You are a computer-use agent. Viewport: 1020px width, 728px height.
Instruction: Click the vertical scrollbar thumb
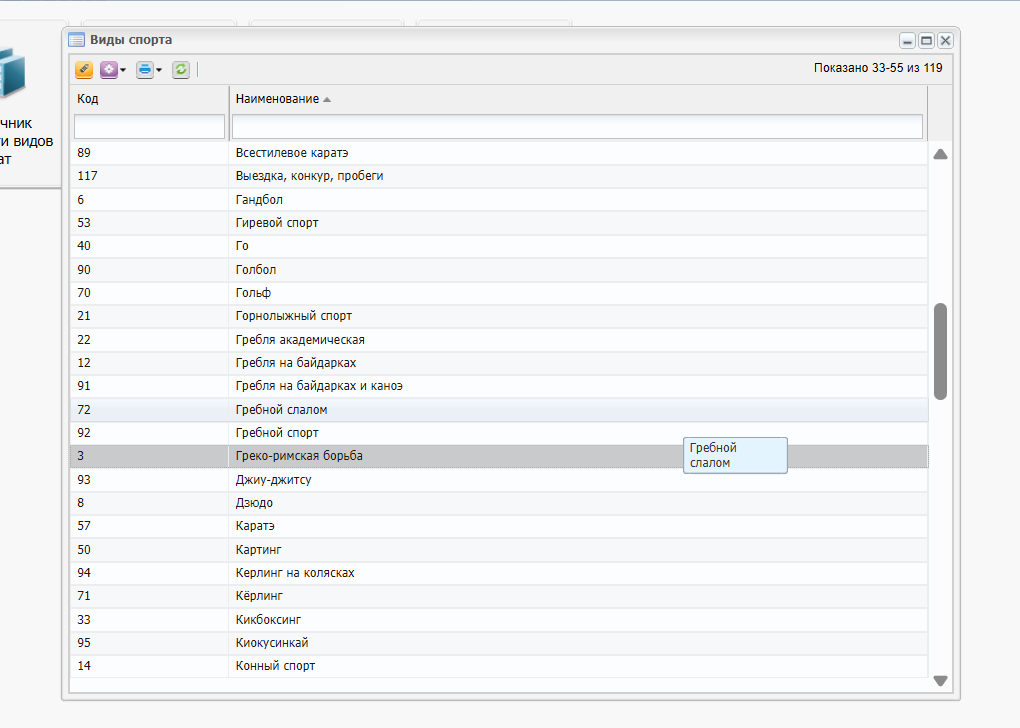pyautogui.click(x=940, y=351)
